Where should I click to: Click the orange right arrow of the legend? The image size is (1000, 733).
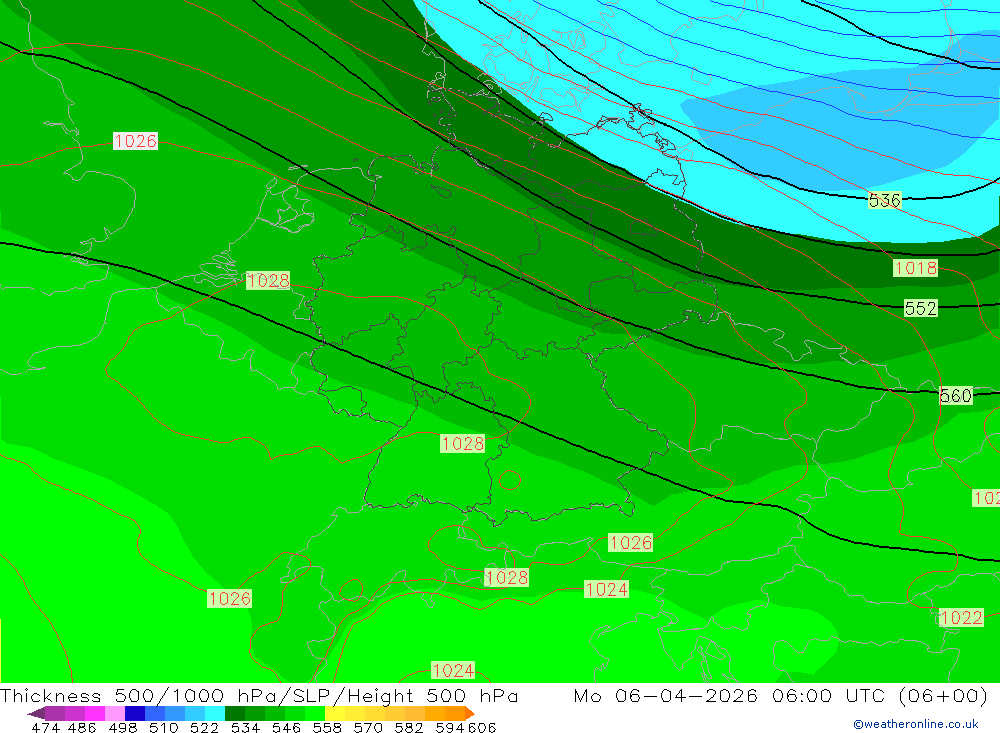(x=470, y=713)
